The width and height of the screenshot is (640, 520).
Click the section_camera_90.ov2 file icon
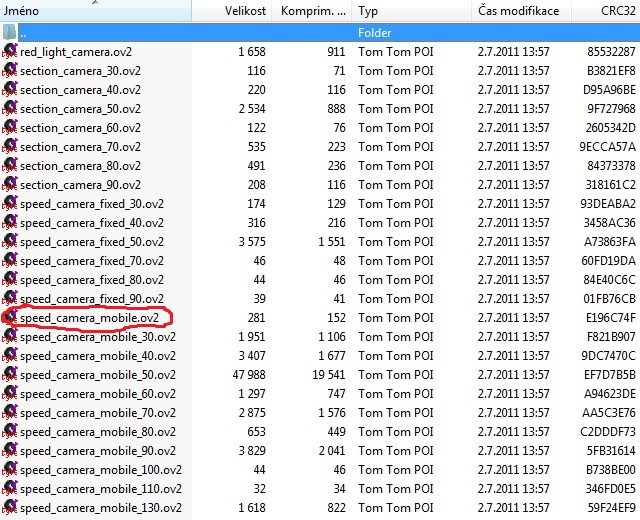coord(10,184)
